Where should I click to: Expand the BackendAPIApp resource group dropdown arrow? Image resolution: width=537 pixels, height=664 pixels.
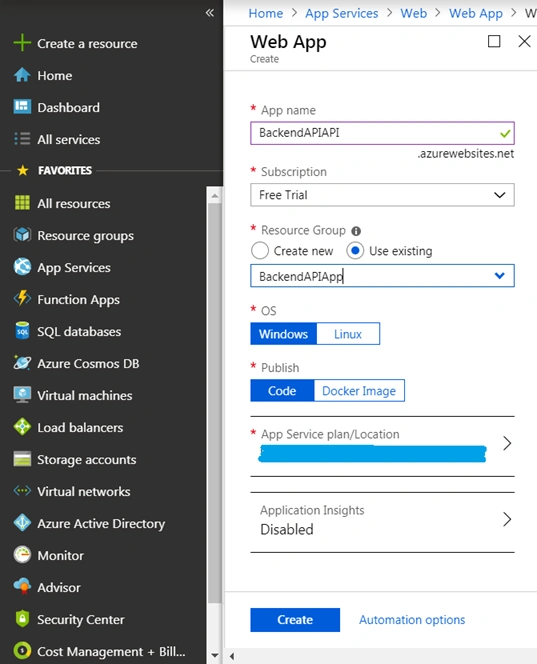pos(500,276)
